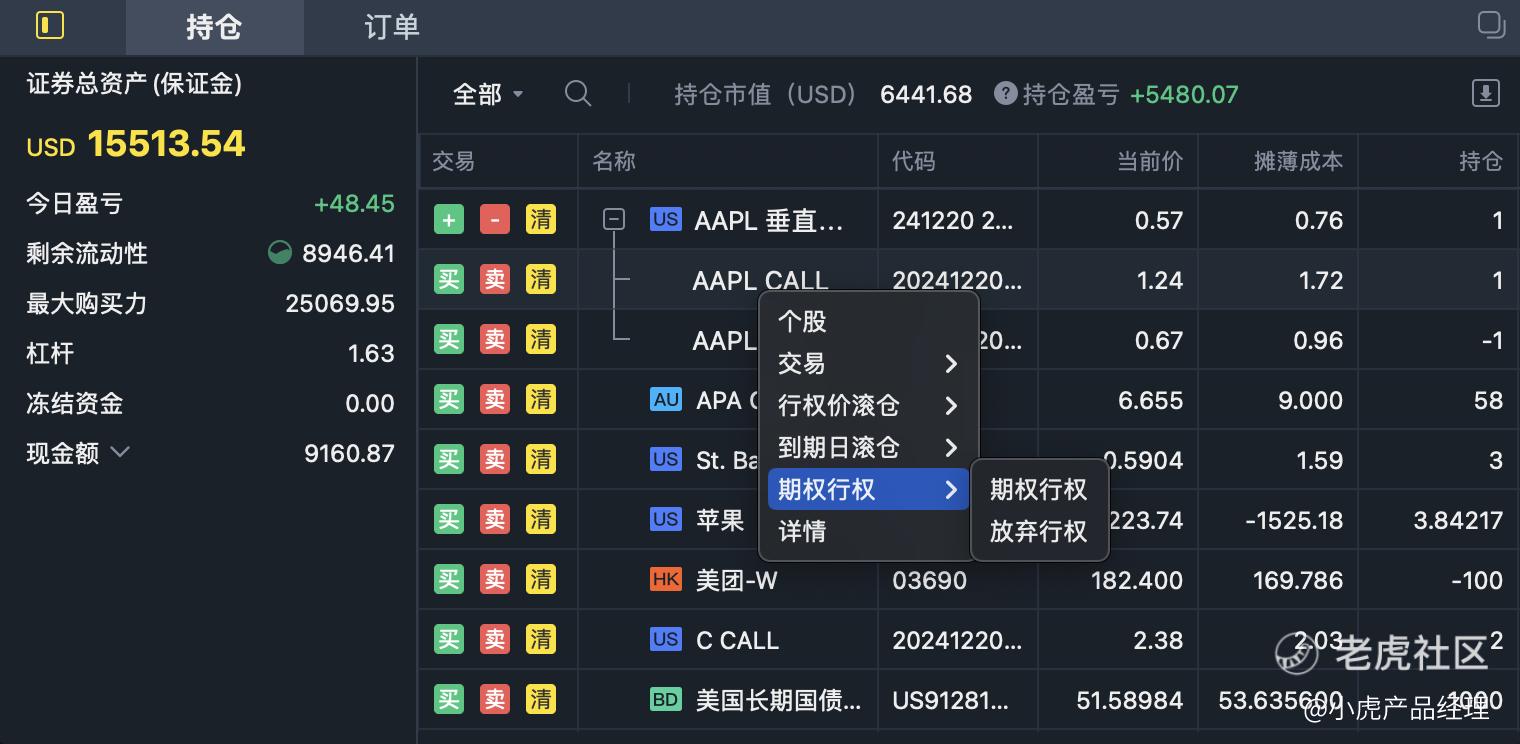Select 详情 in the context menu
Viewport: 1520px width, 744px height.
868,532
